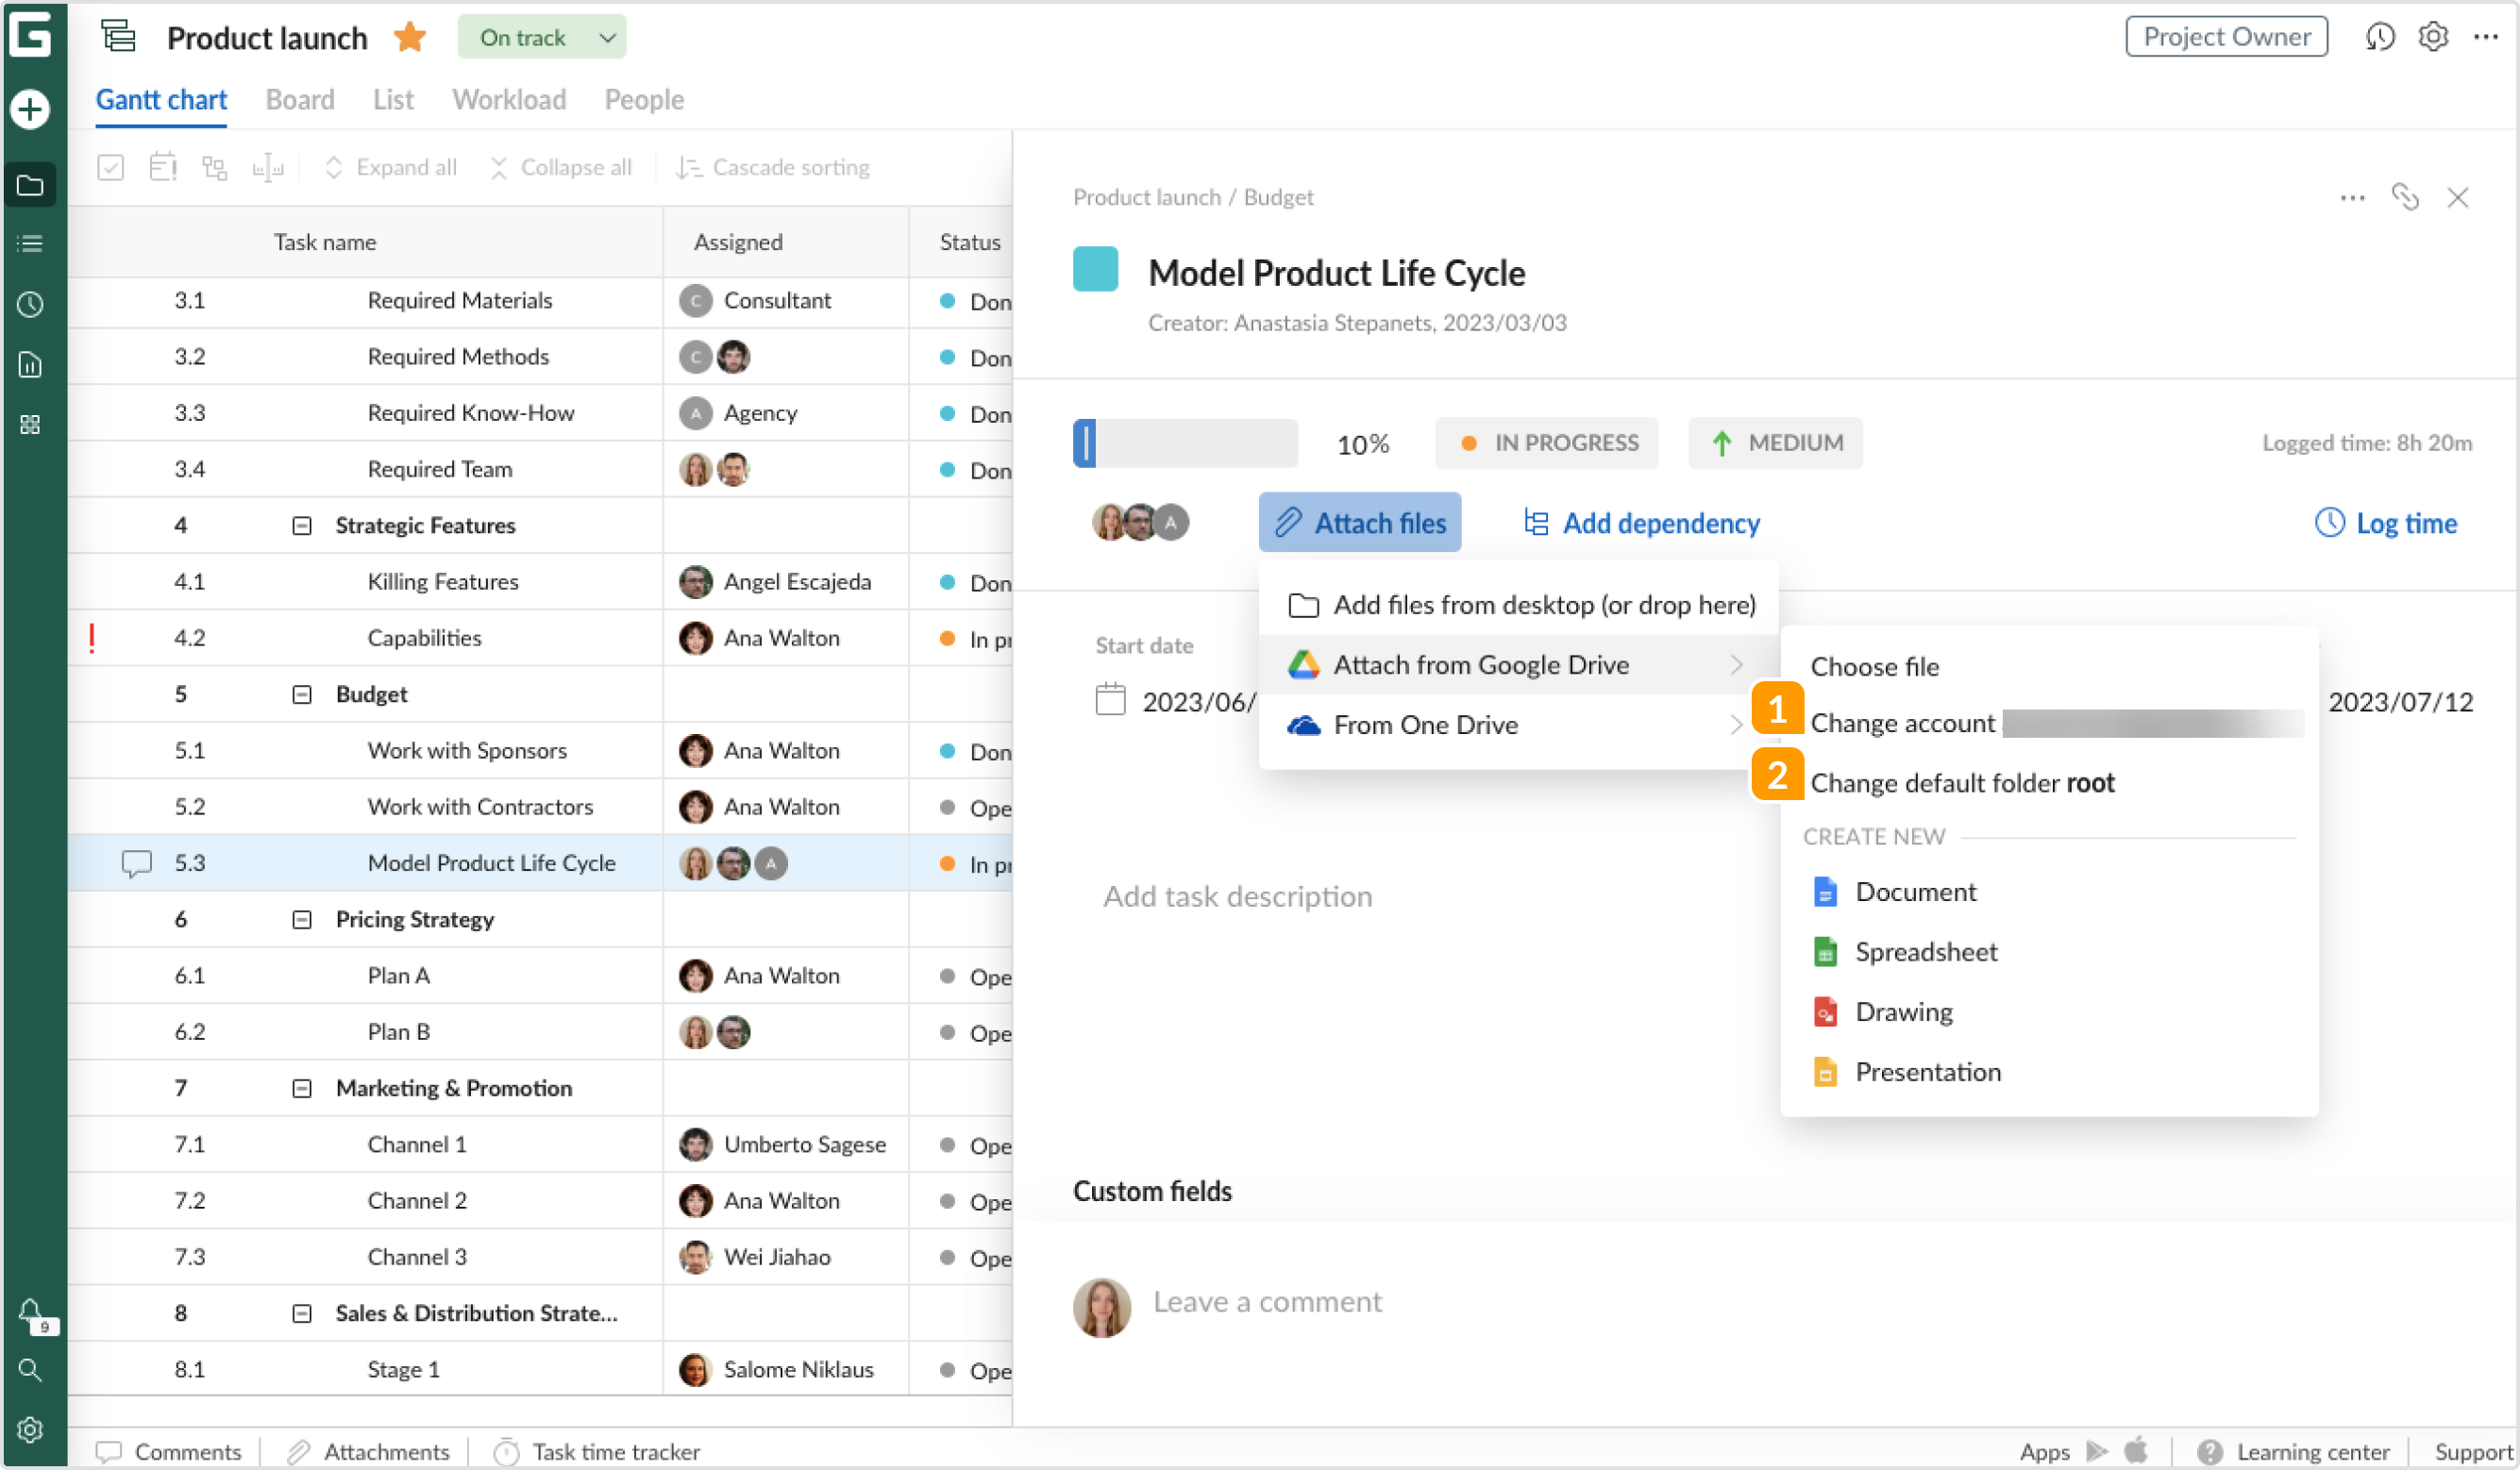Switch to the Workload tab

[x=509, y=100]
